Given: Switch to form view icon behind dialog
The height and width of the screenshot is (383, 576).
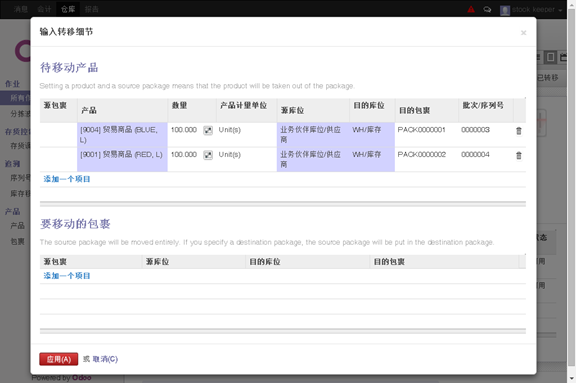Looking at the screenshot, I should (x=551, y=57).
